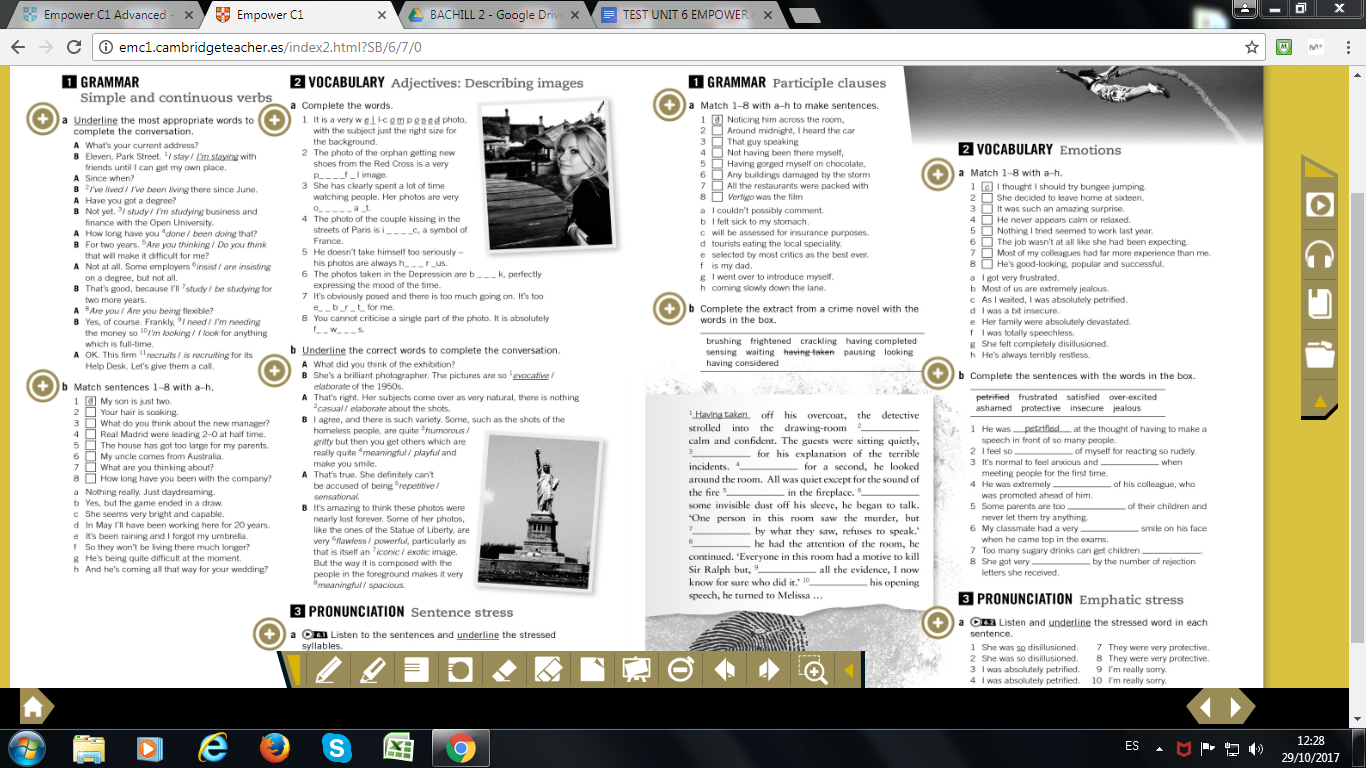The height and width of the screenshot is (768, 1366).
Task: Open the book contents panel
Action: (1320, 302)
